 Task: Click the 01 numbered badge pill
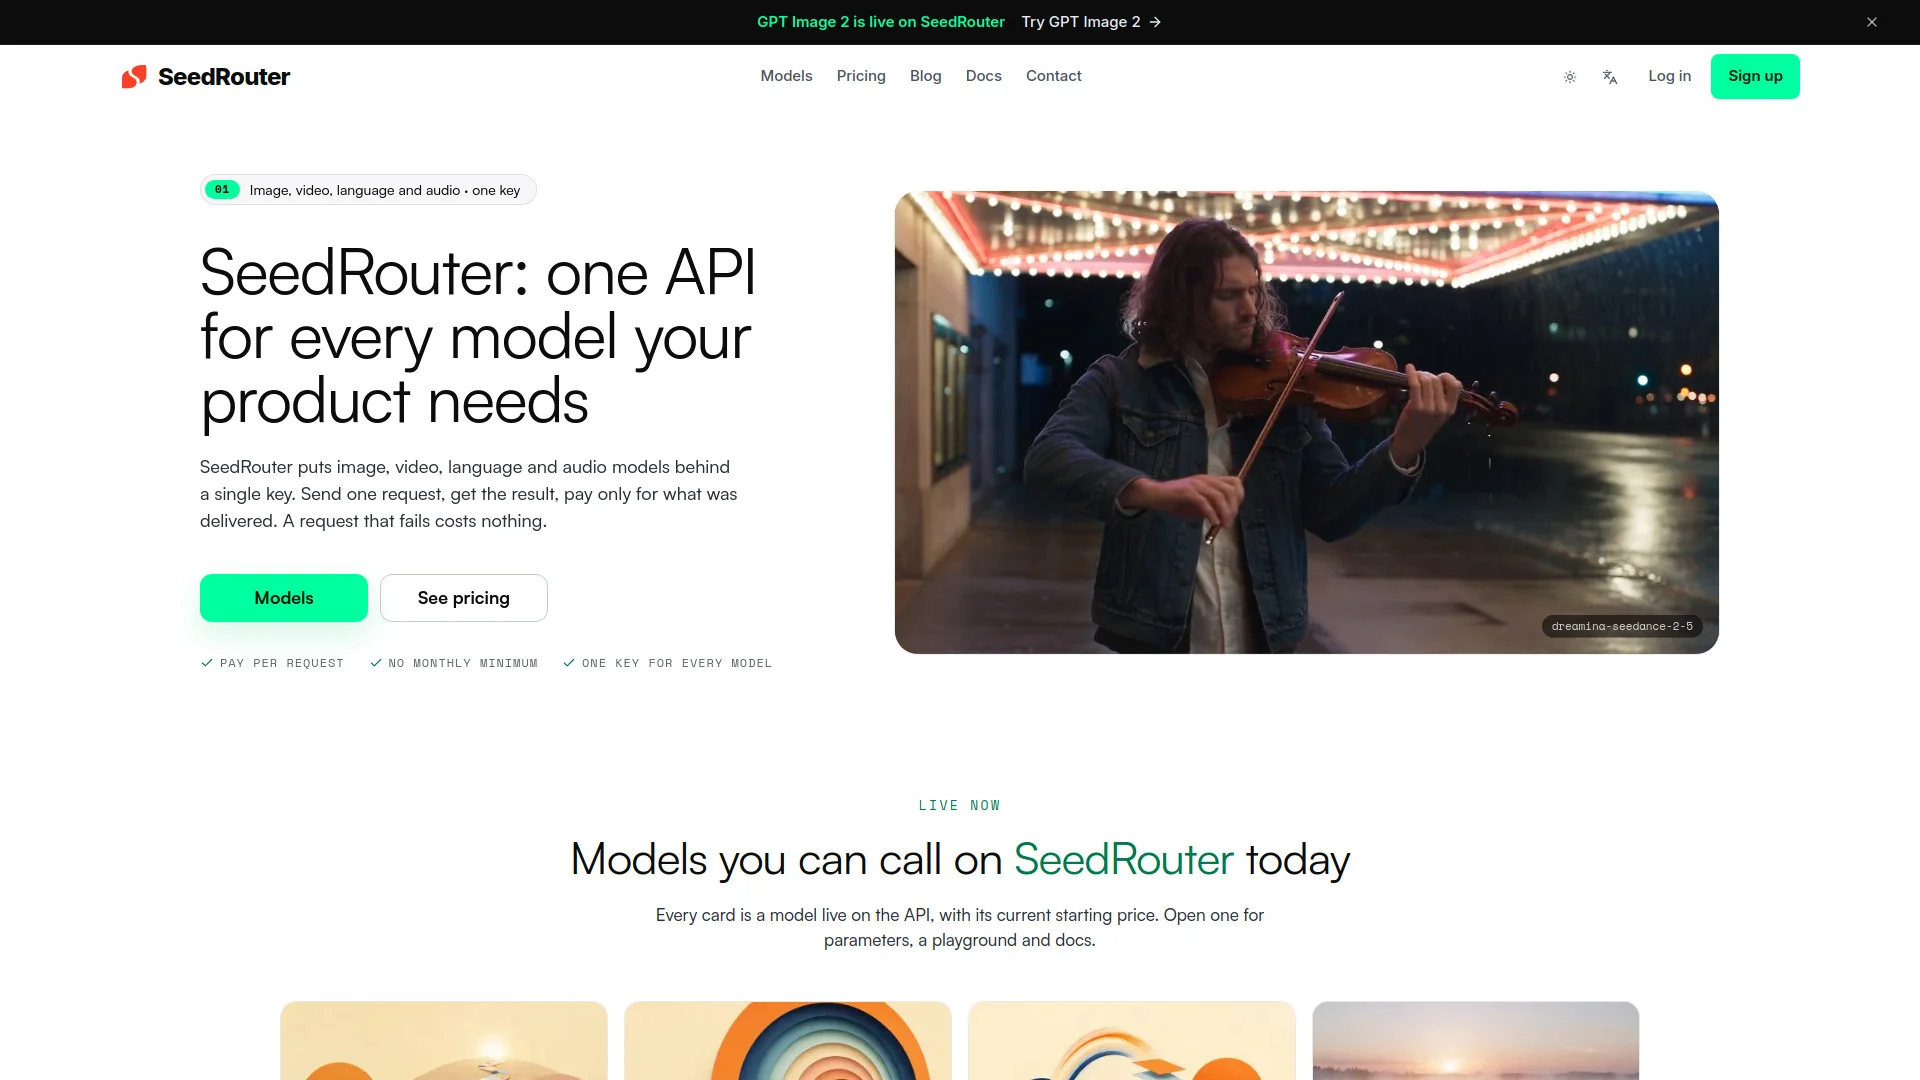click(222, 190)
